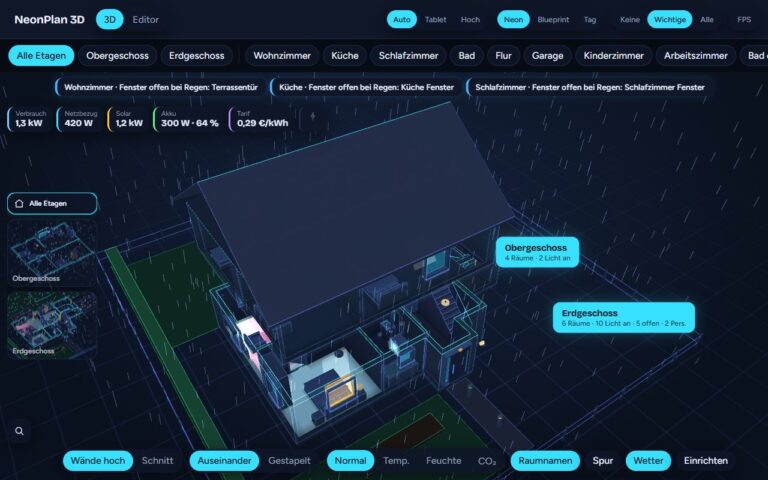Select Normal overlay mode
Image resolution: width=768 pixels, height=480 pixels.
point(350,461)
